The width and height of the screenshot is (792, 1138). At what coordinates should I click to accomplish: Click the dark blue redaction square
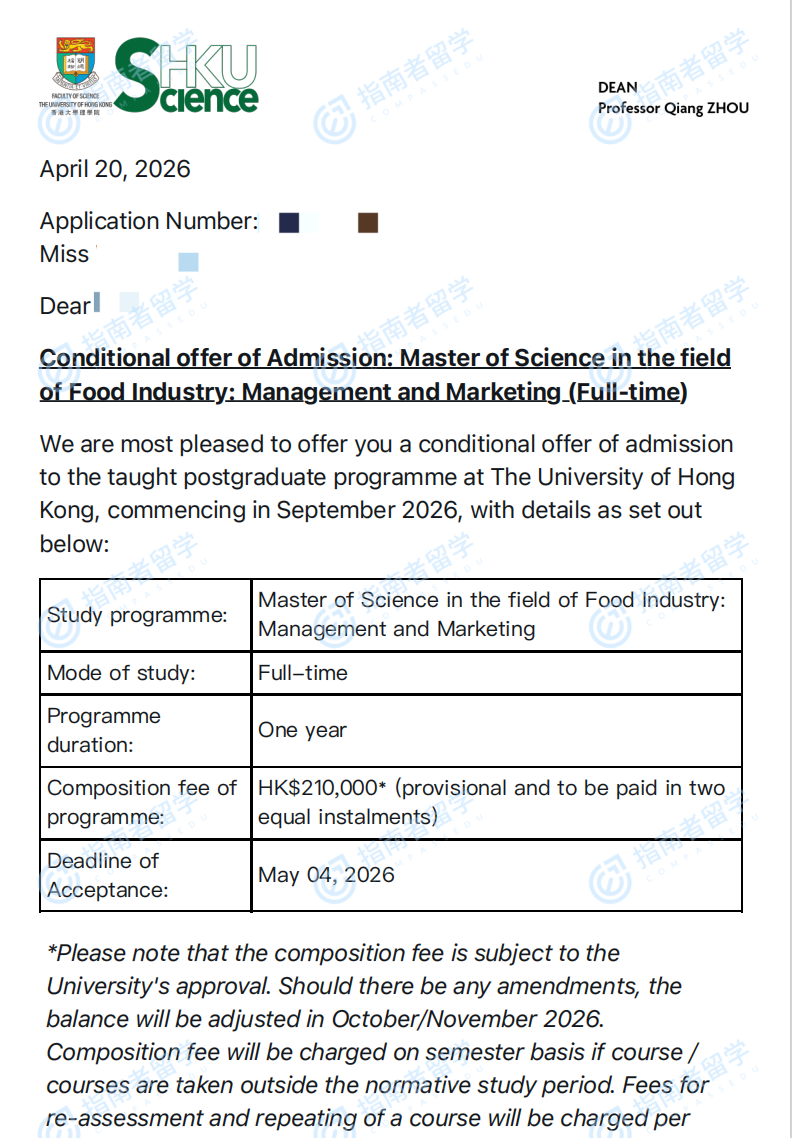(289, 223)
